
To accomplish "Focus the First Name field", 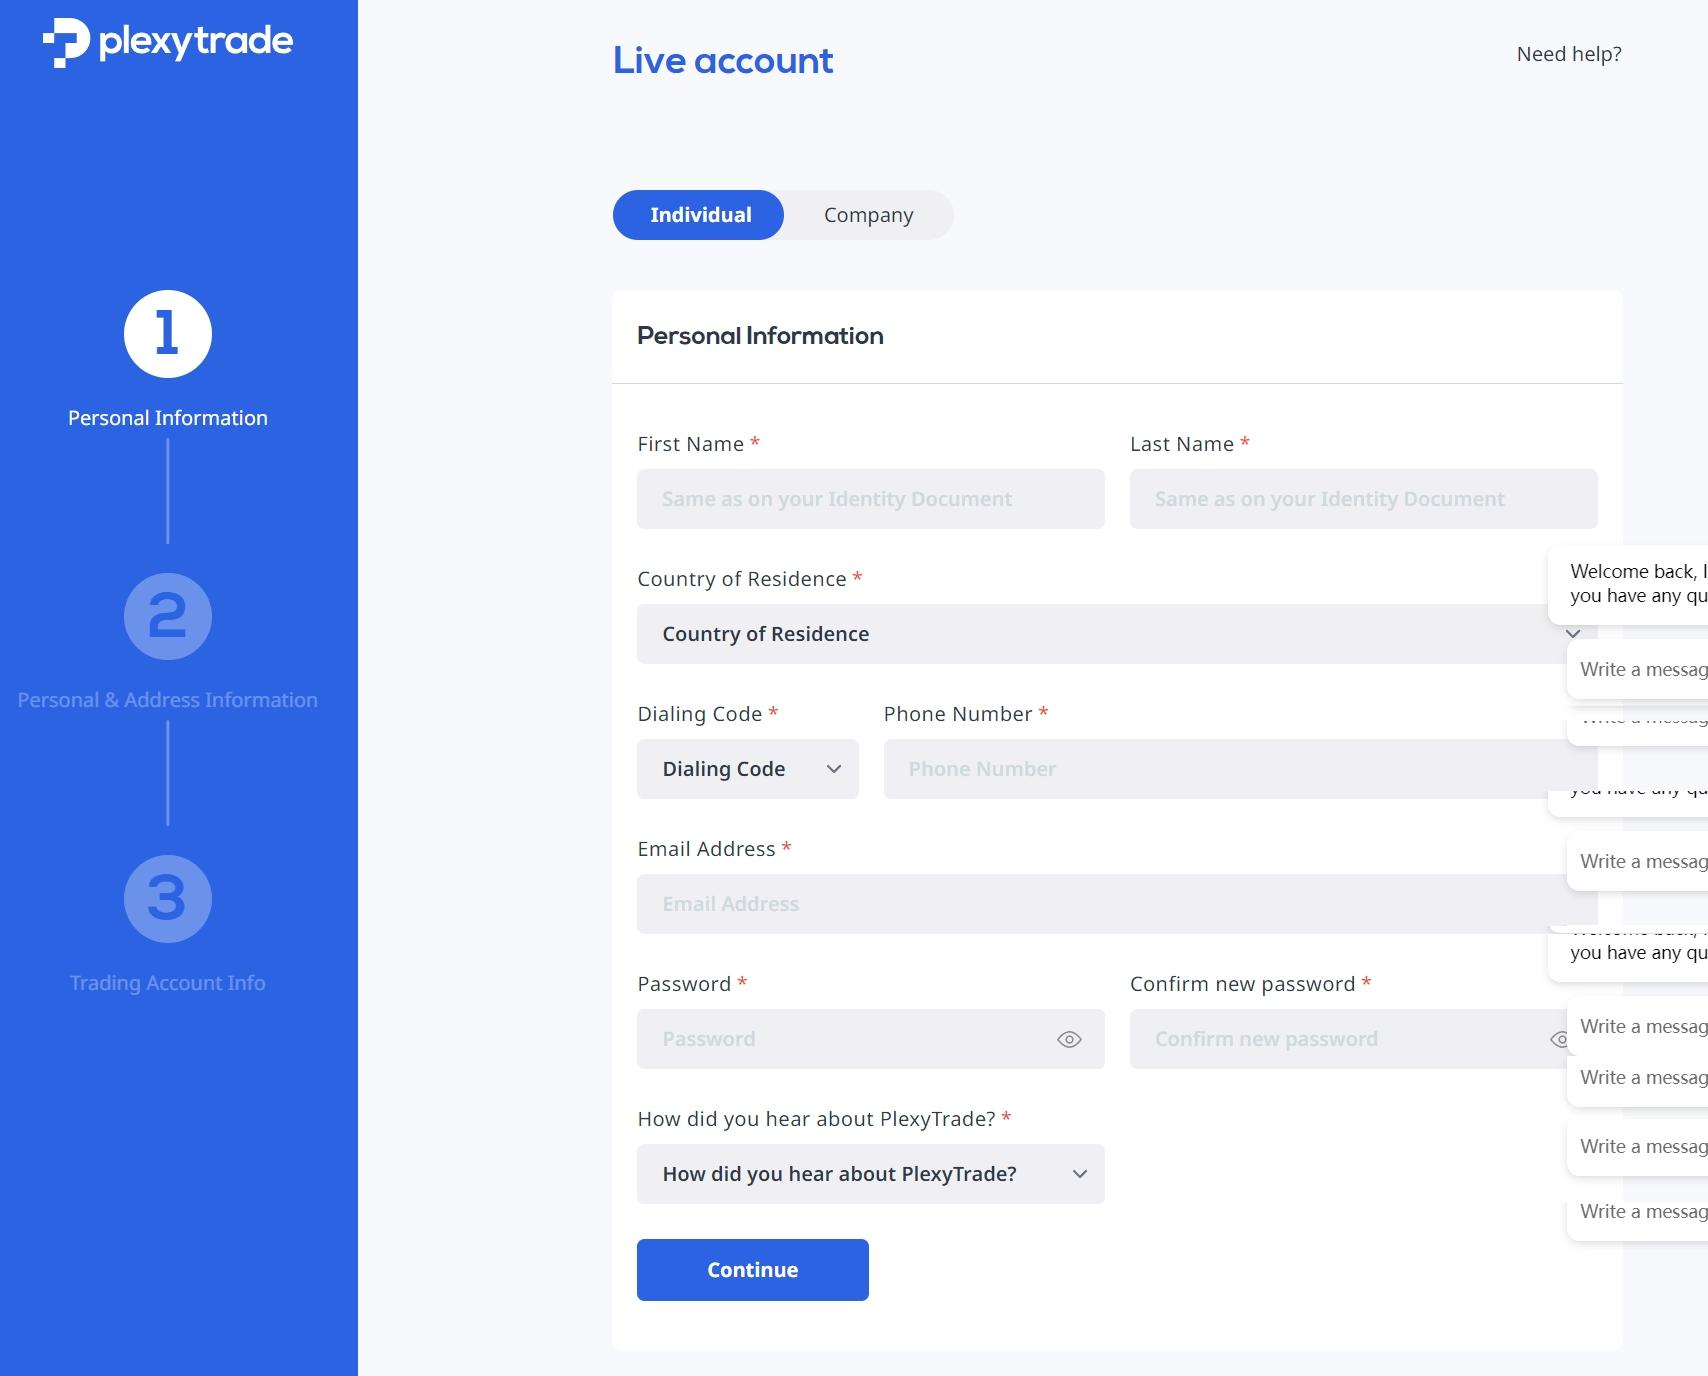I will pyautogui.click(x=871, y=499).
